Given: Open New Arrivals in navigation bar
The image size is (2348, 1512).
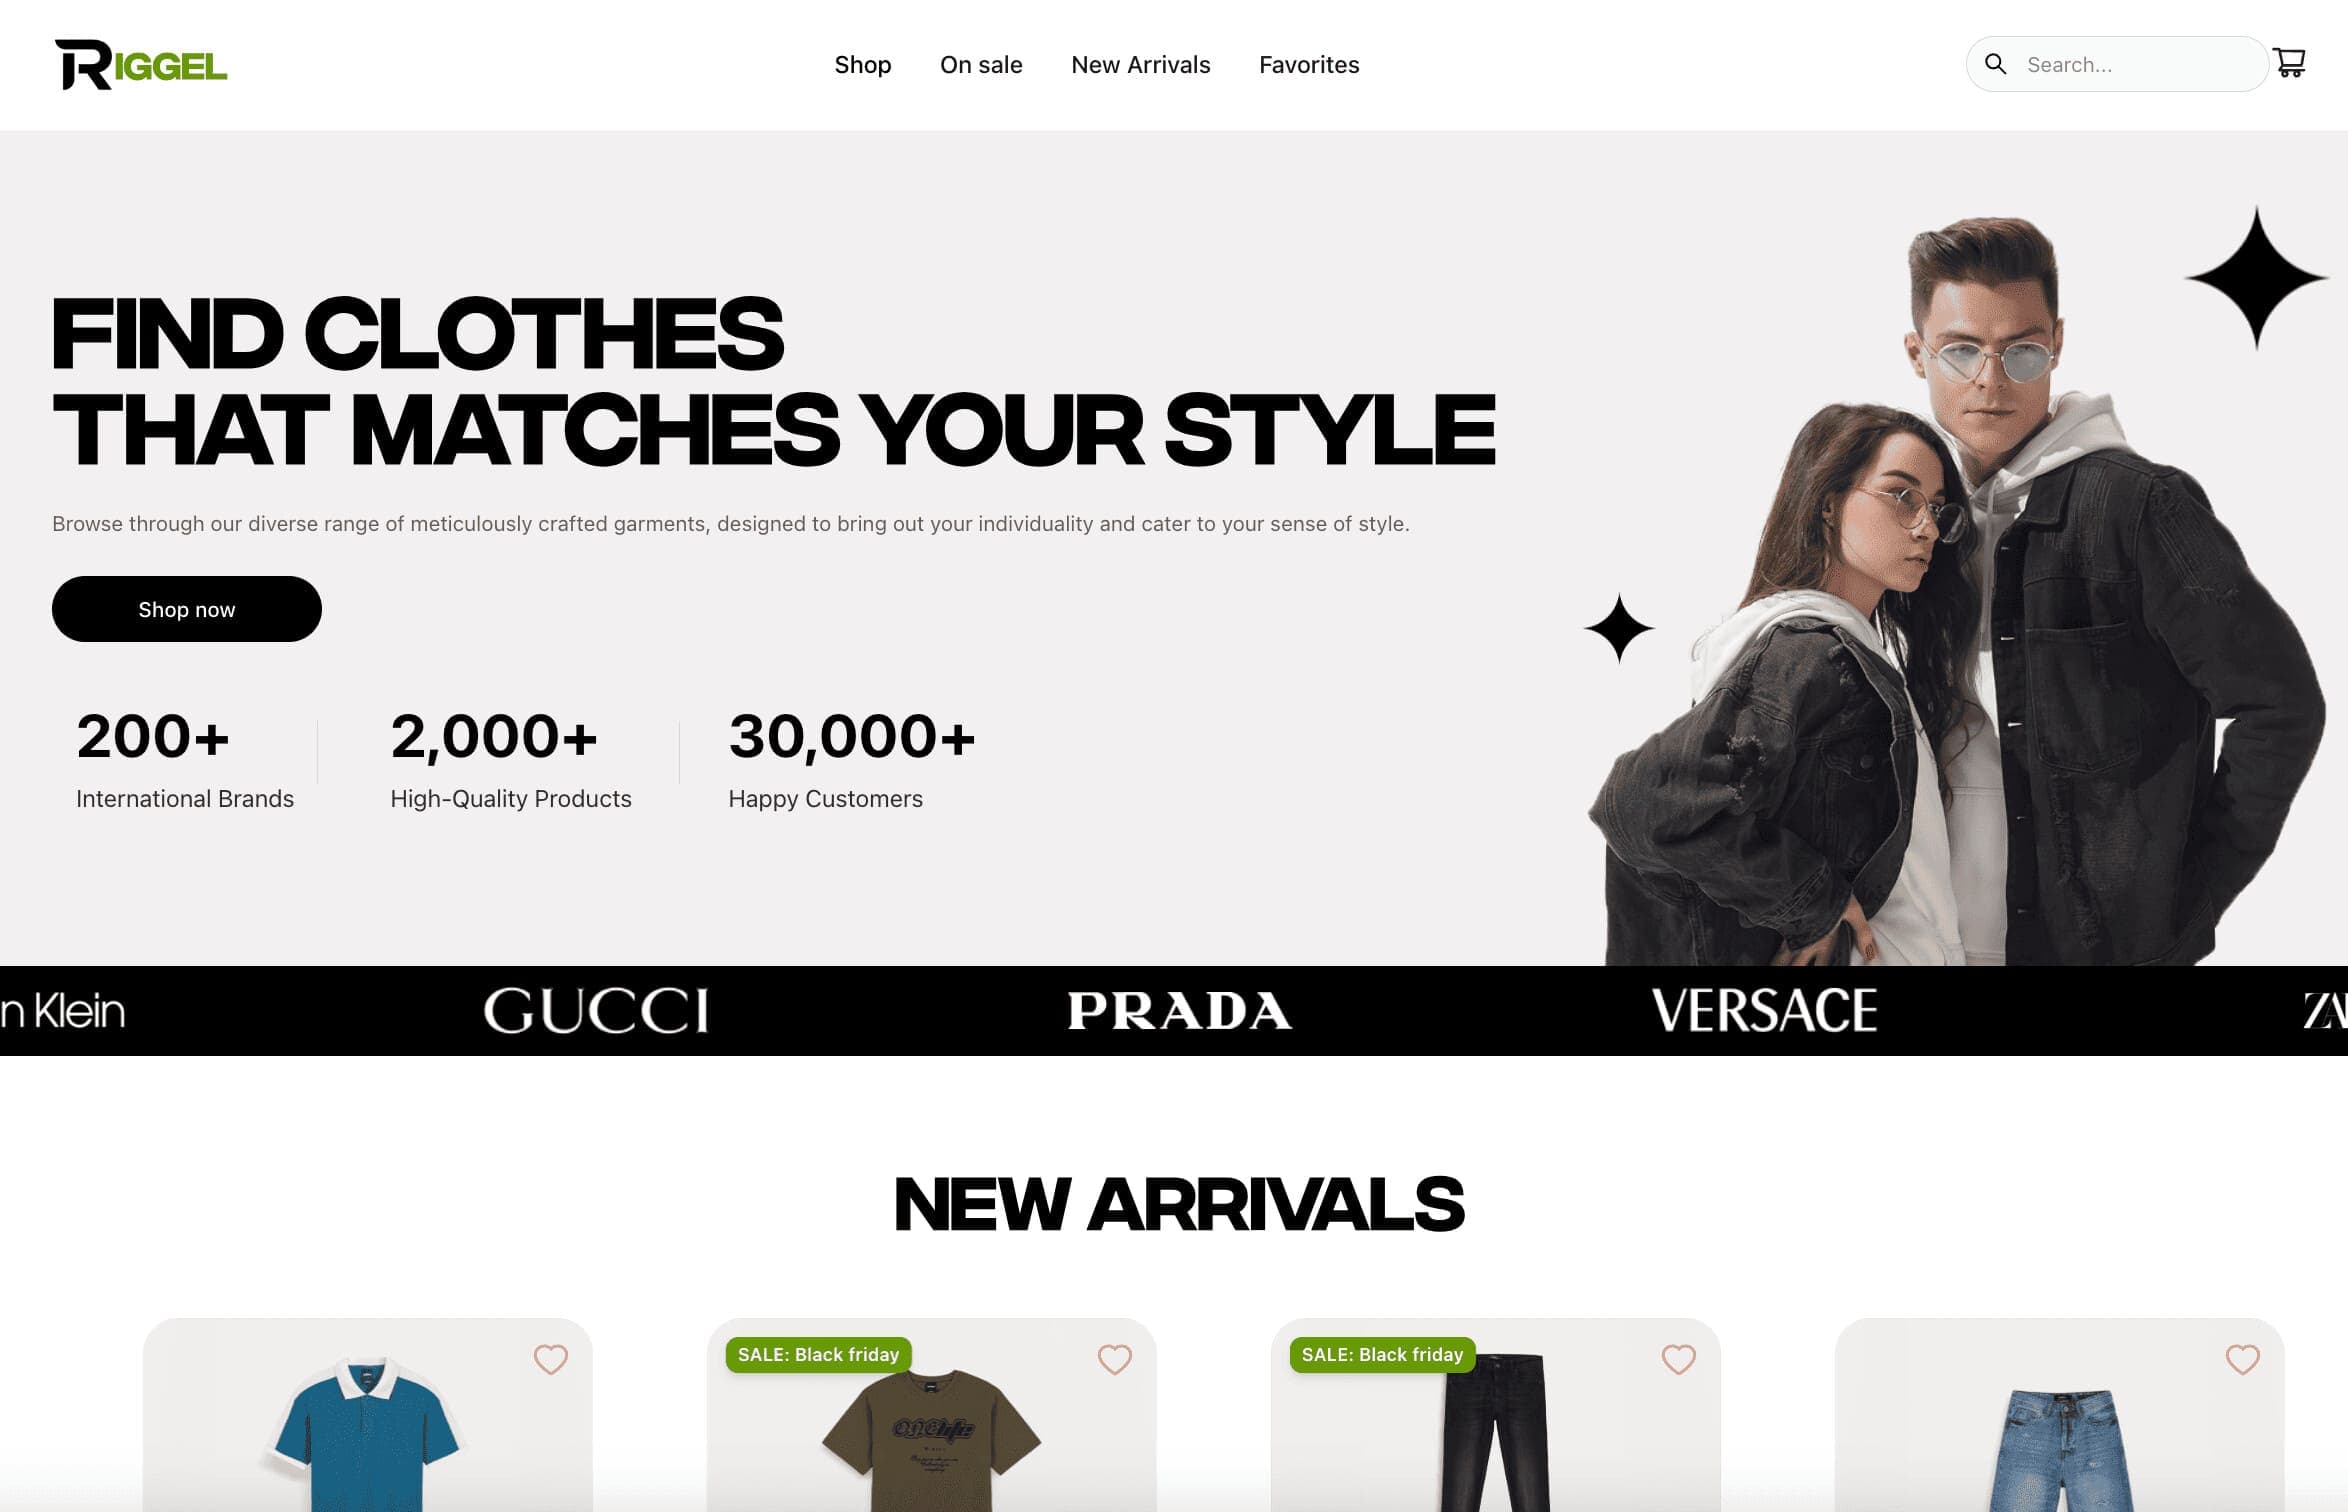Looking at the screenshot, I should [x=1140, y=65].
